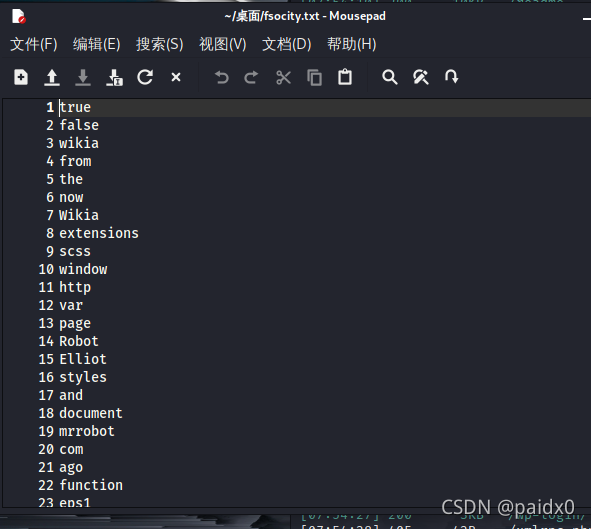Click capitalized 'Wikia' on line 7
This screenshot has width=591, height=529.
coord(79,215)
